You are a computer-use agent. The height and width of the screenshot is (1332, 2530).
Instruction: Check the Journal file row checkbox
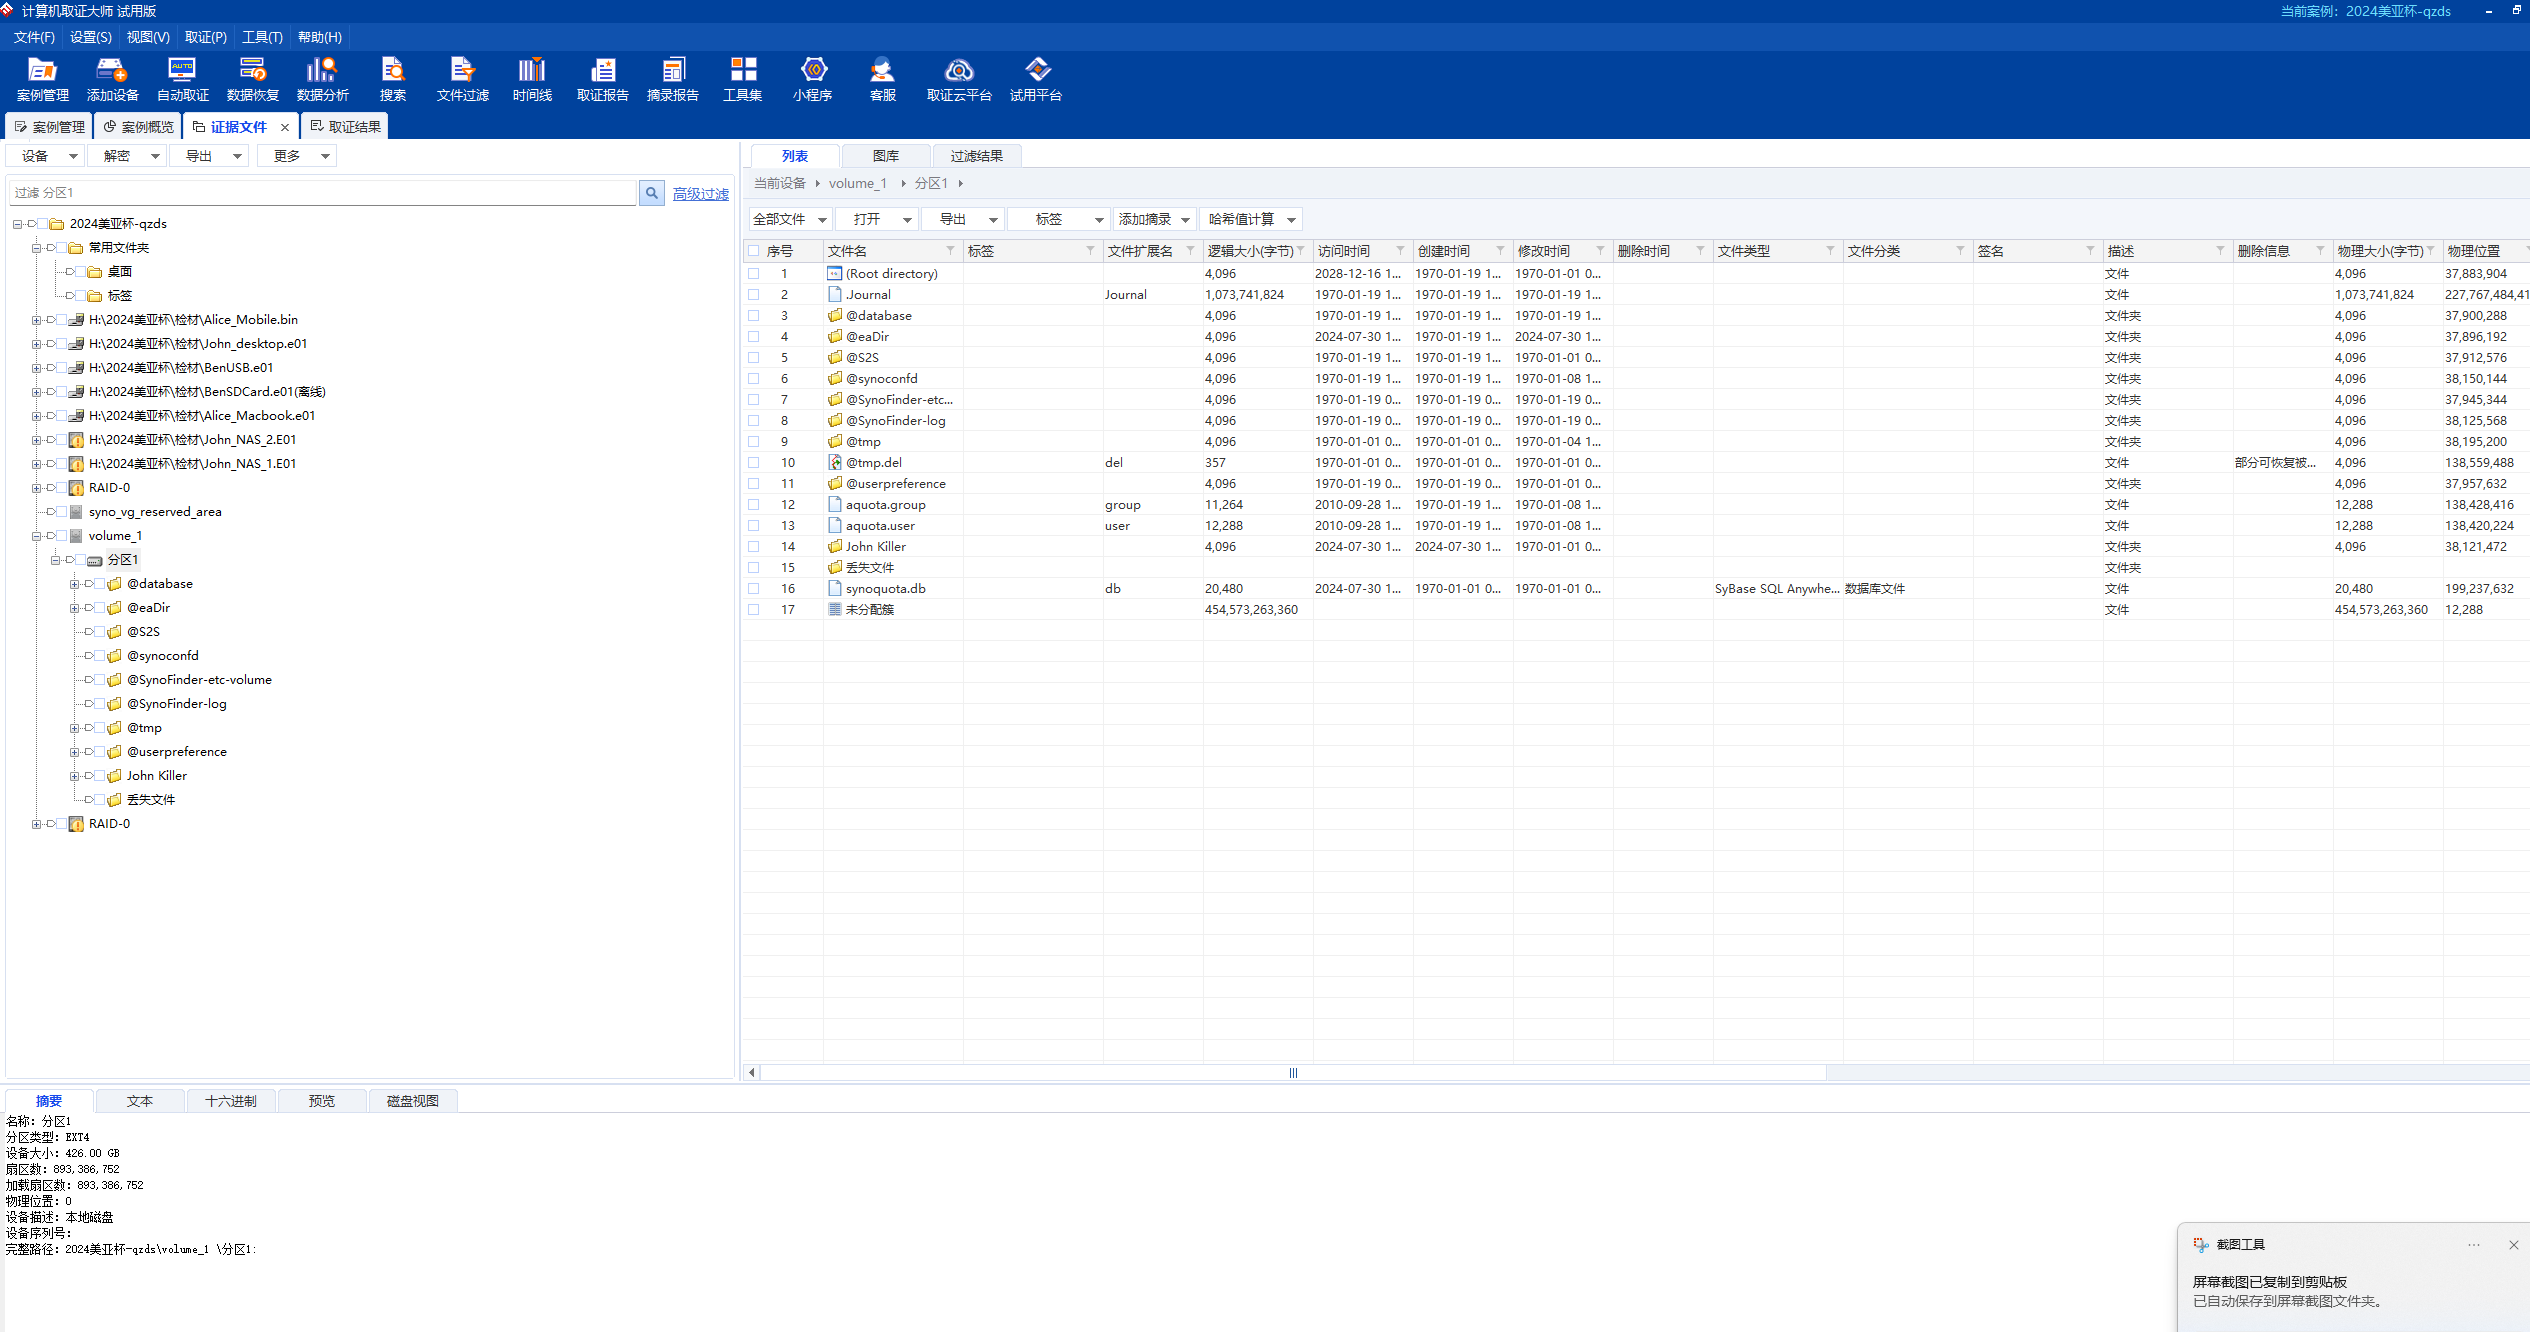[754, 295]
